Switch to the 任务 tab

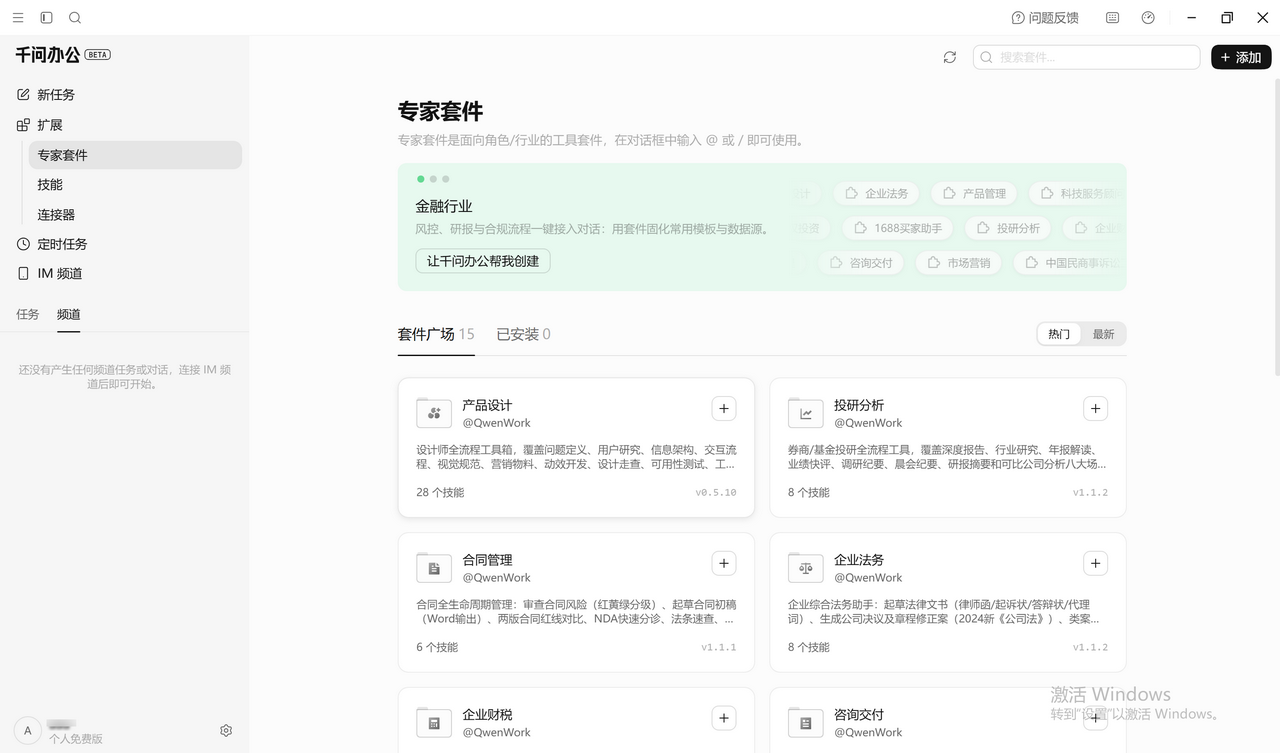(x=28, y=314)
